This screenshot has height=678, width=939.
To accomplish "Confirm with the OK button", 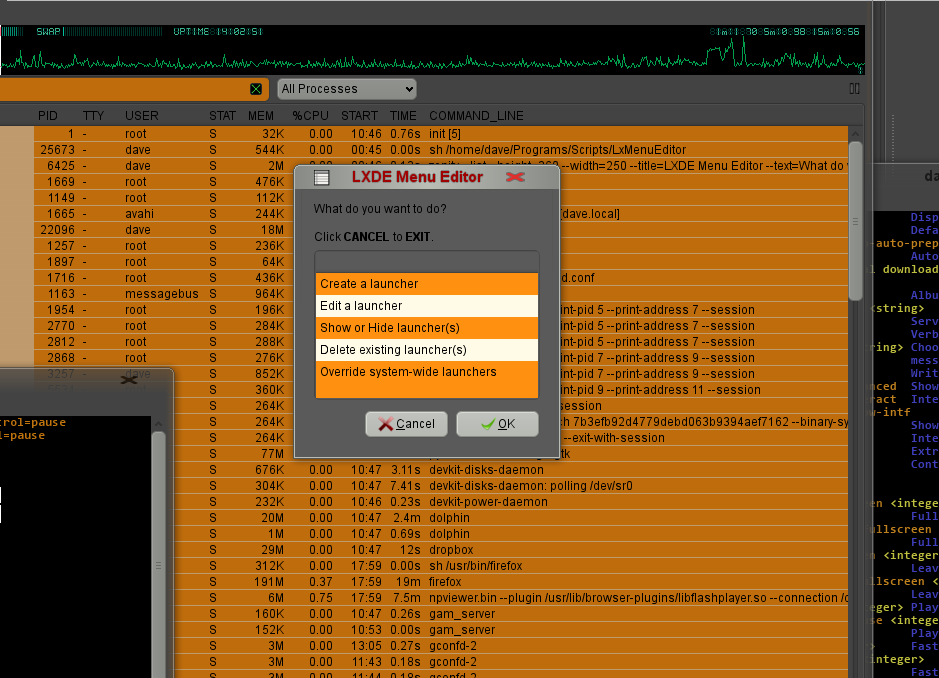I will point(498,424).
